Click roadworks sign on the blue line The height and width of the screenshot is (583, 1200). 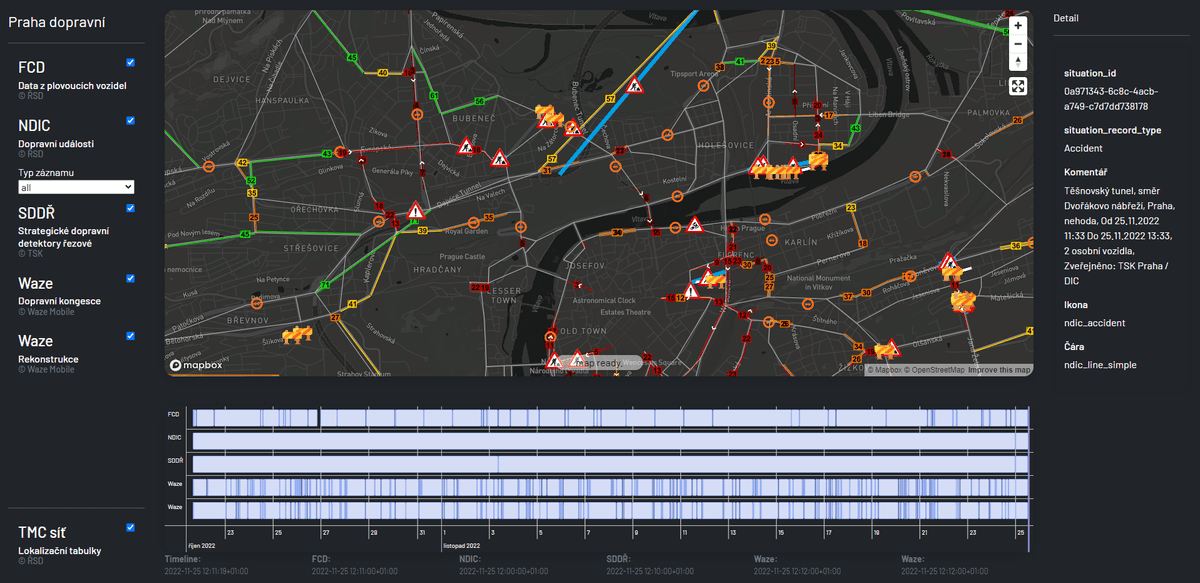(632, 87)
